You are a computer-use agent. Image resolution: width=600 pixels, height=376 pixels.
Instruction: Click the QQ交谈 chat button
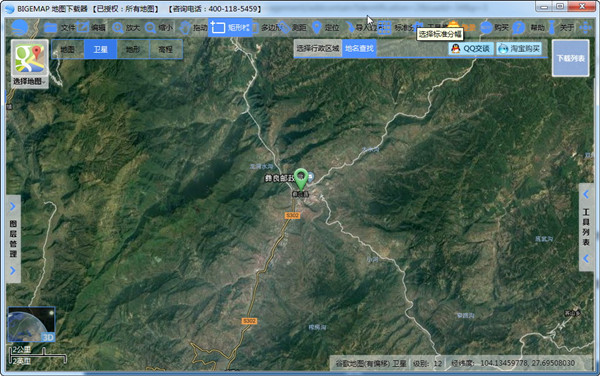471,49
